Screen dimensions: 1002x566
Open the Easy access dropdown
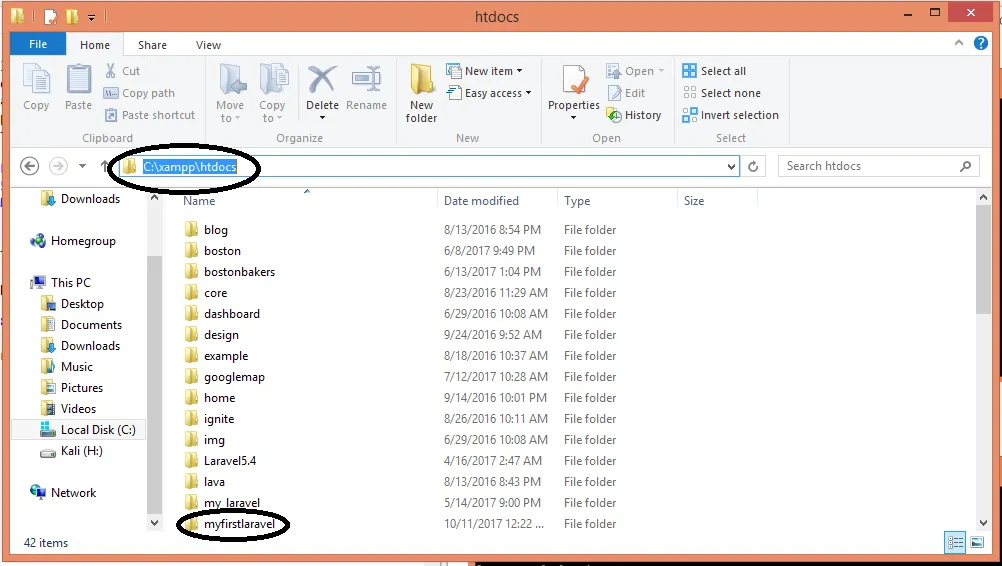(489, 93)
